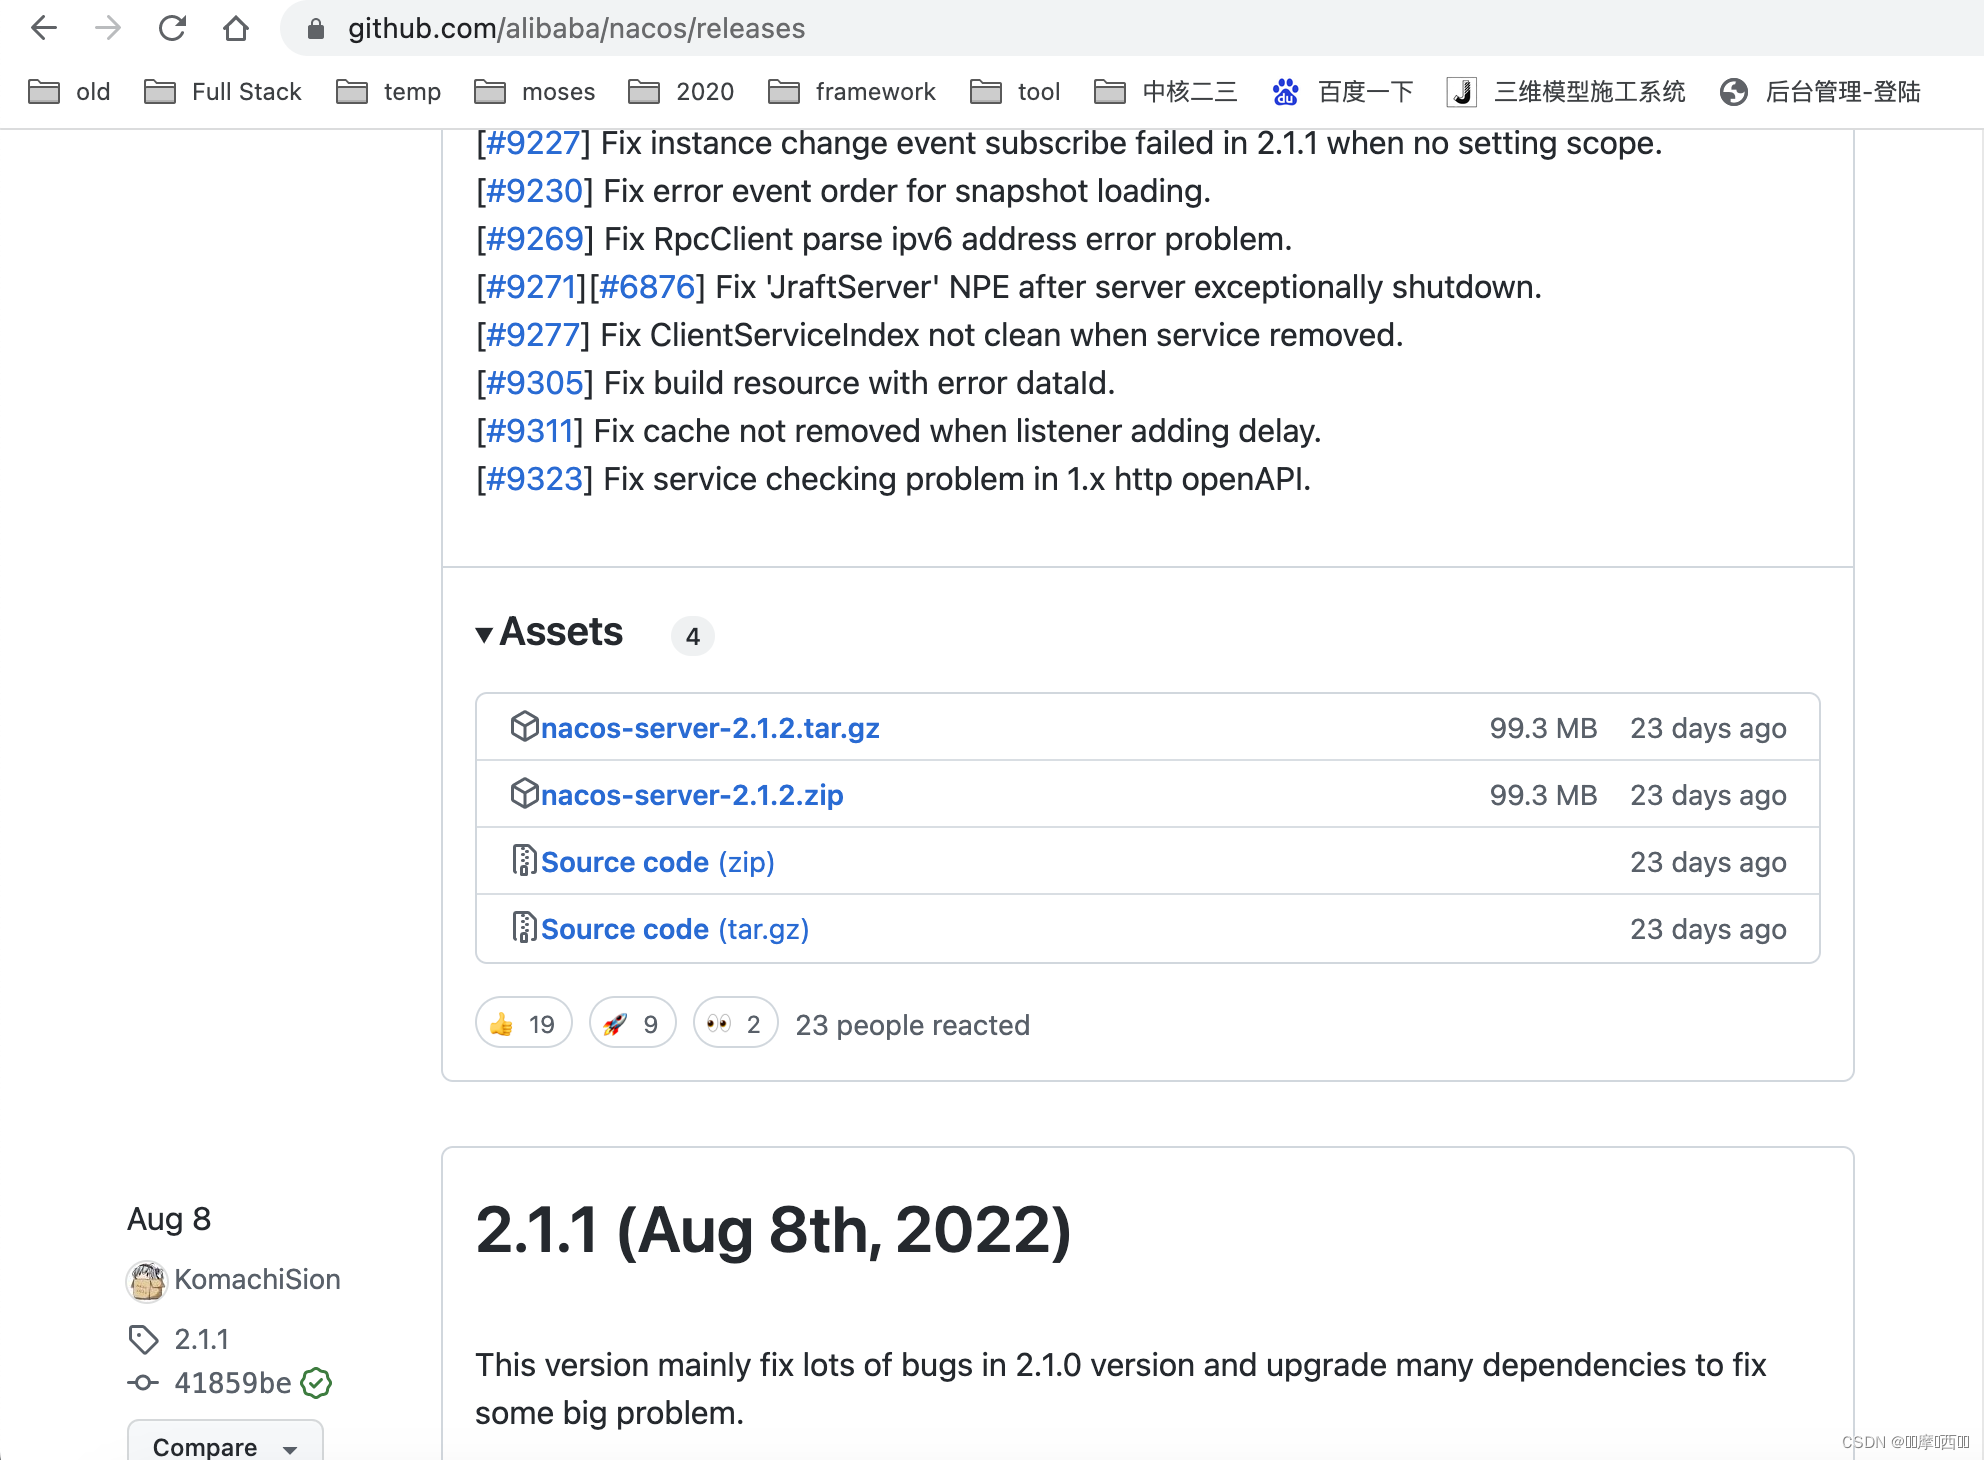1984x1460 pixels.
Task: Open issue #9269 link
Action: tap(534, 239)
